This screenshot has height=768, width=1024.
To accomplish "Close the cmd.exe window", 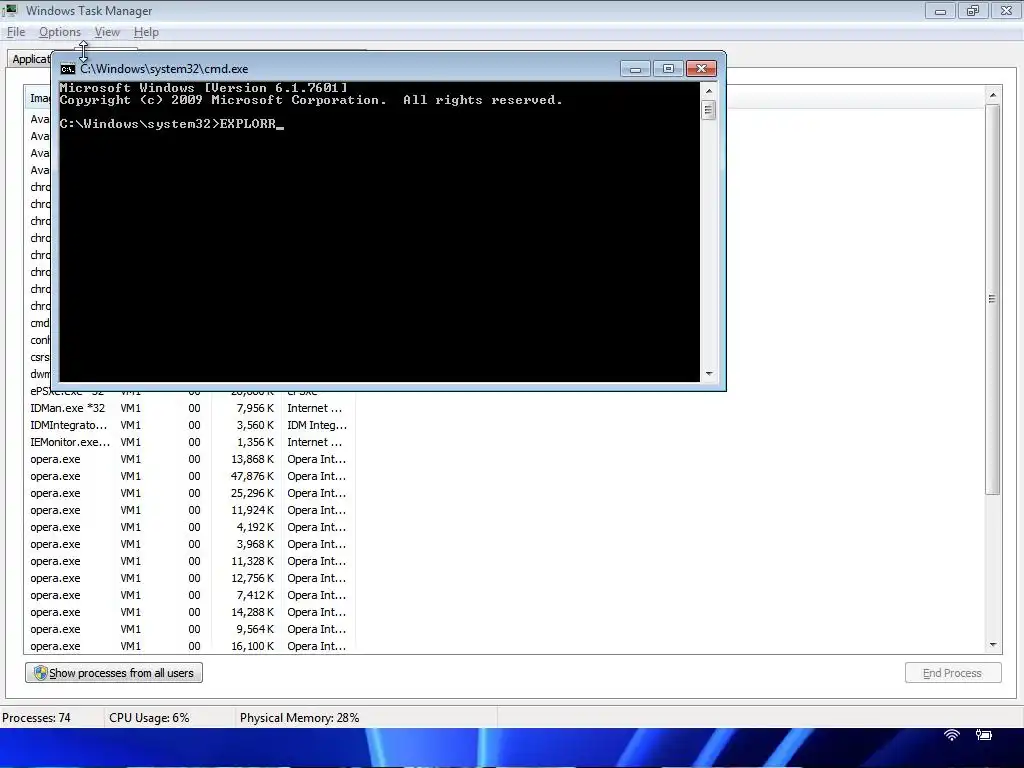I will click(x=701, y=69).
